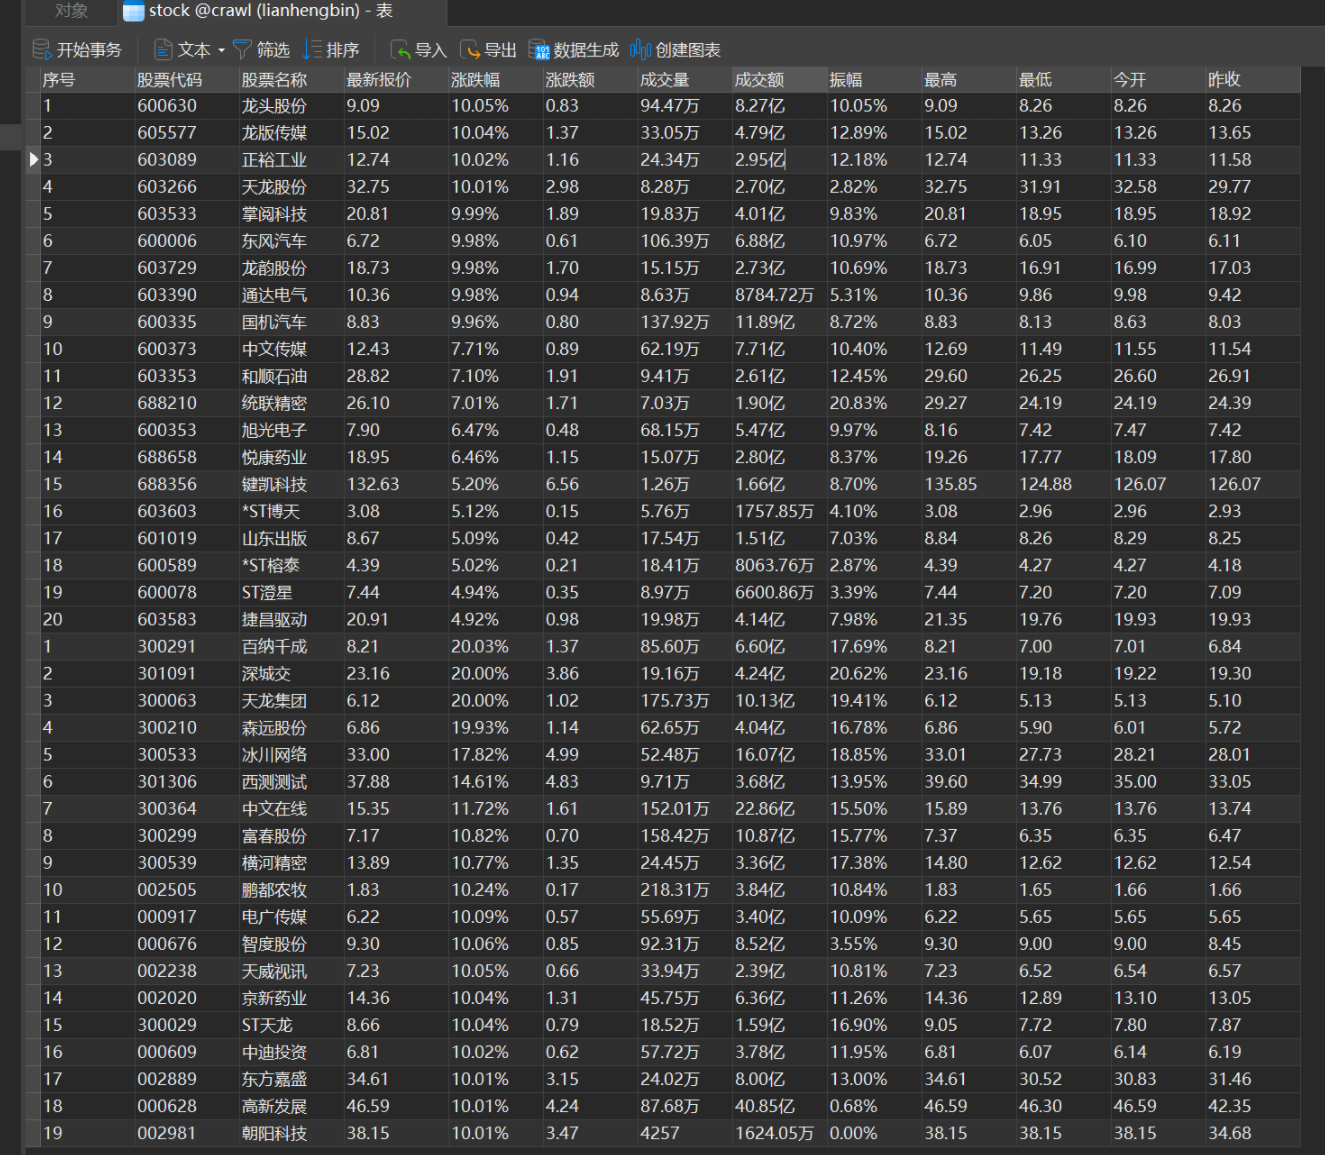The width and height of the screenshot is (1325, 1155).
Task: Click the 筛选 filter funnel icon
Action: tap(242, 49)
